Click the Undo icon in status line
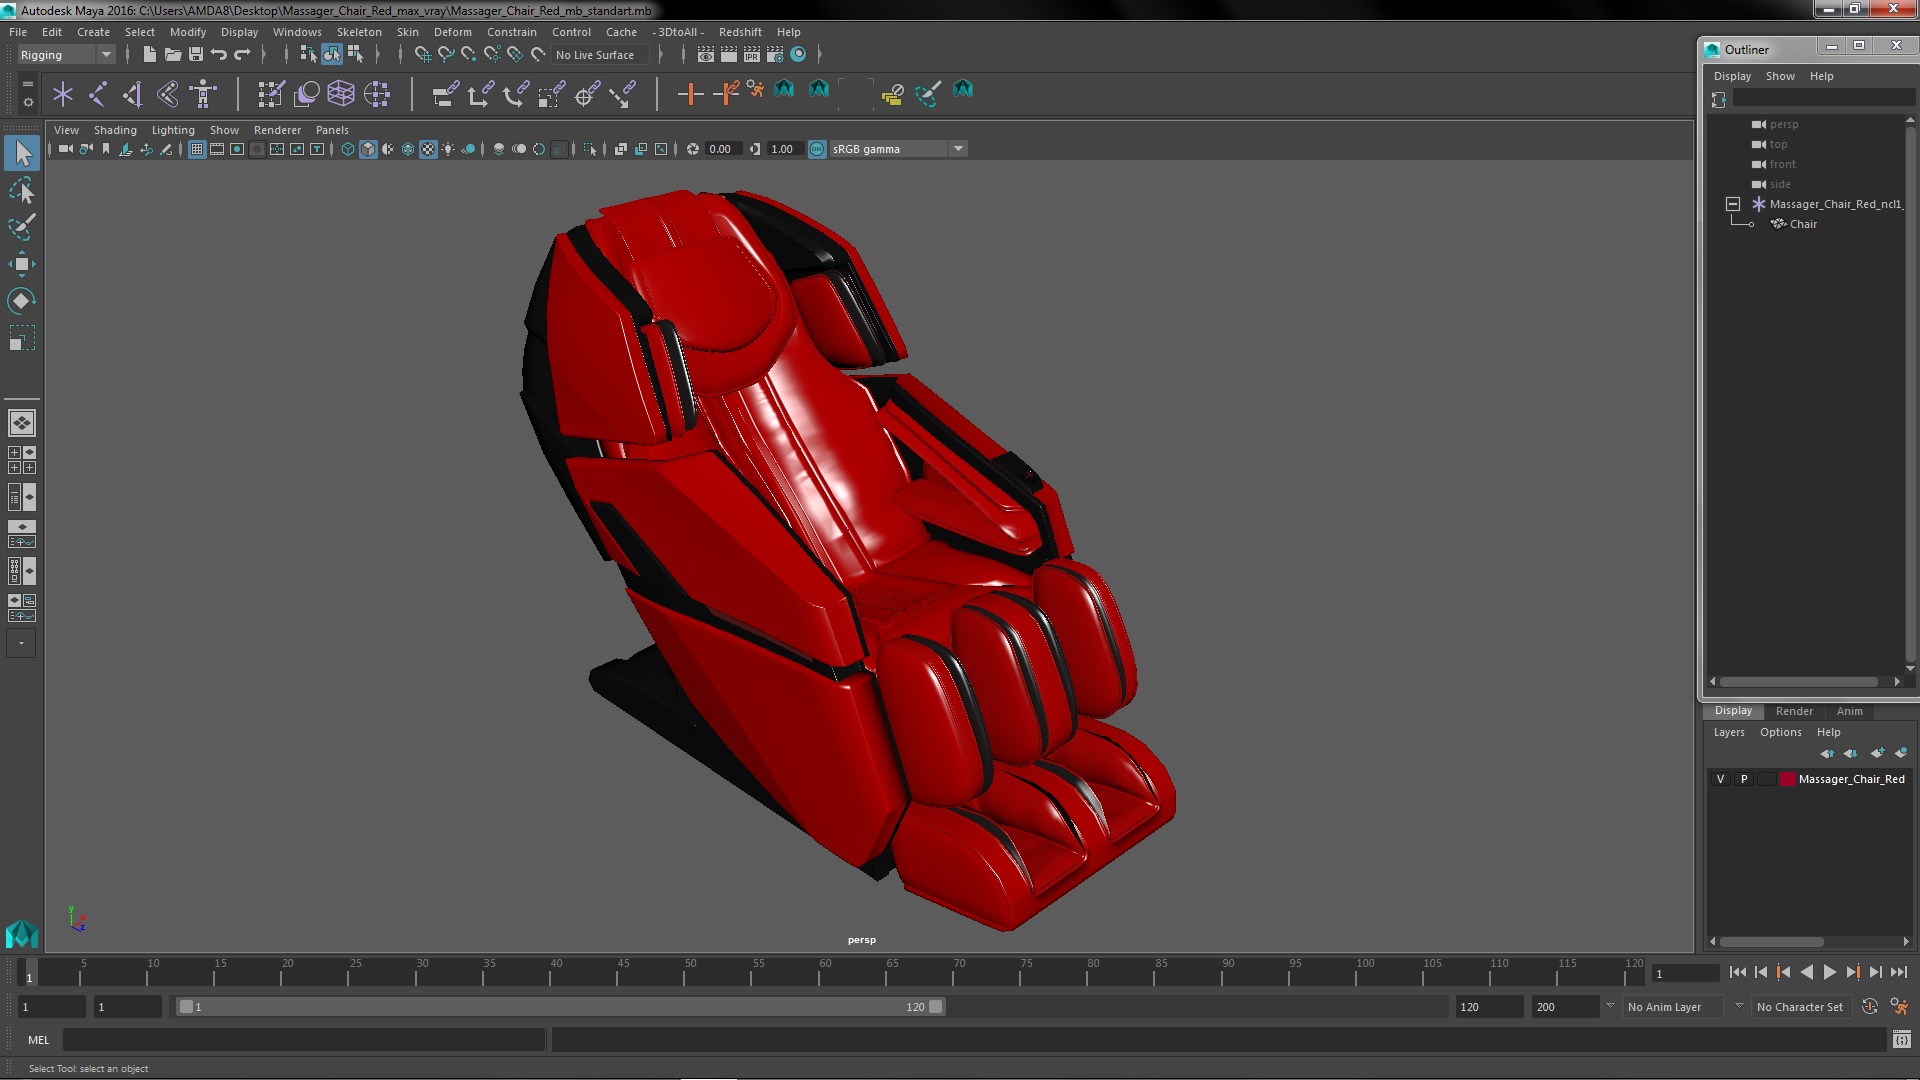 219,55
